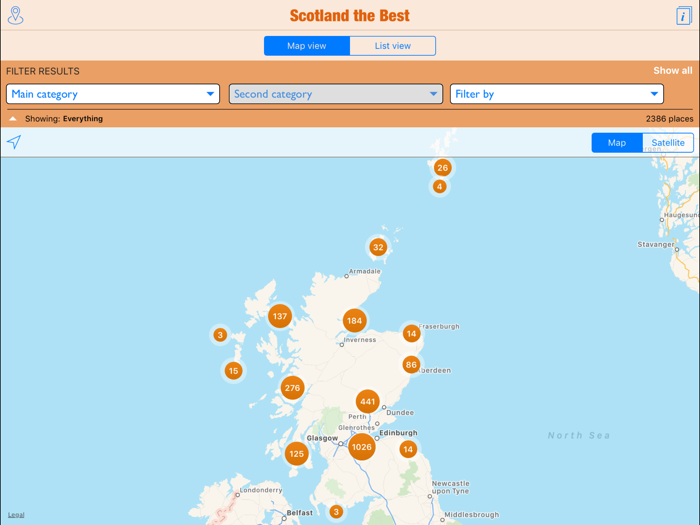
Task: Collapse filters with Showing triangle
Action: pos(13,119)
